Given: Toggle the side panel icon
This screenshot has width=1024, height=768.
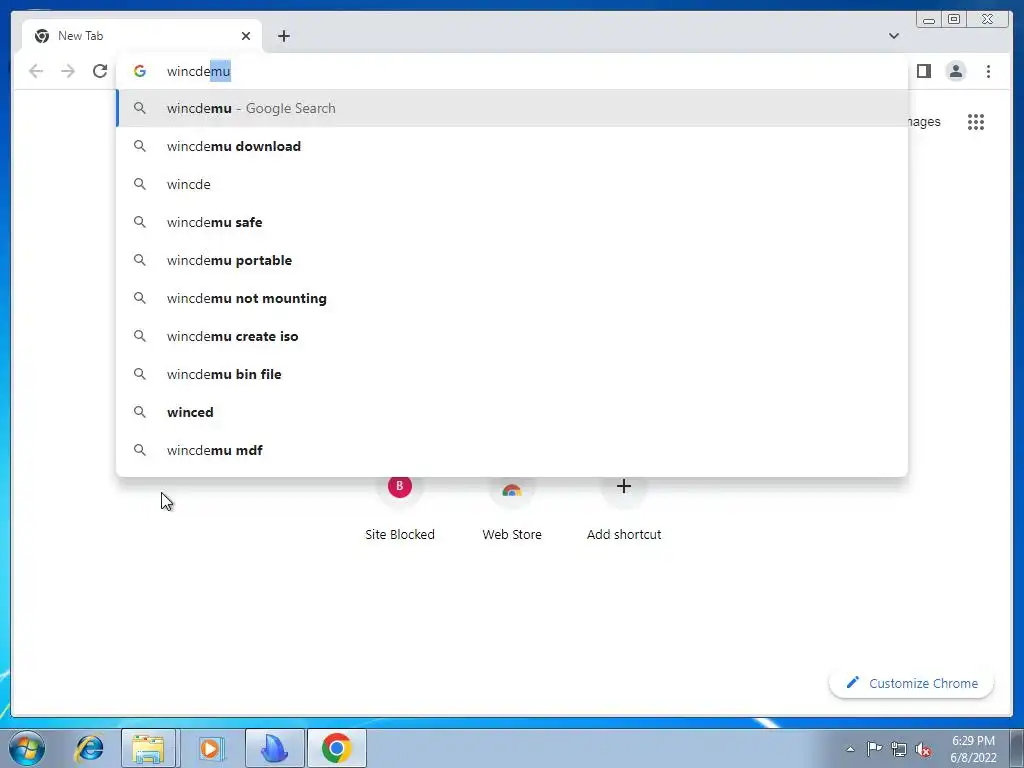Looking at the screenshot, I should tap(923, 71).
